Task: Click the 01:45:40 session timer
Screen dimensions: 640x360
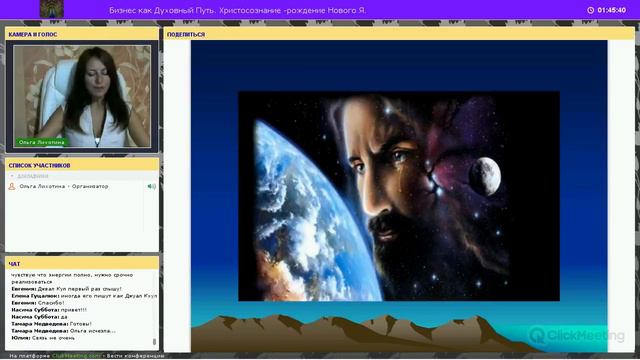Action: click(x=611, y=10)
